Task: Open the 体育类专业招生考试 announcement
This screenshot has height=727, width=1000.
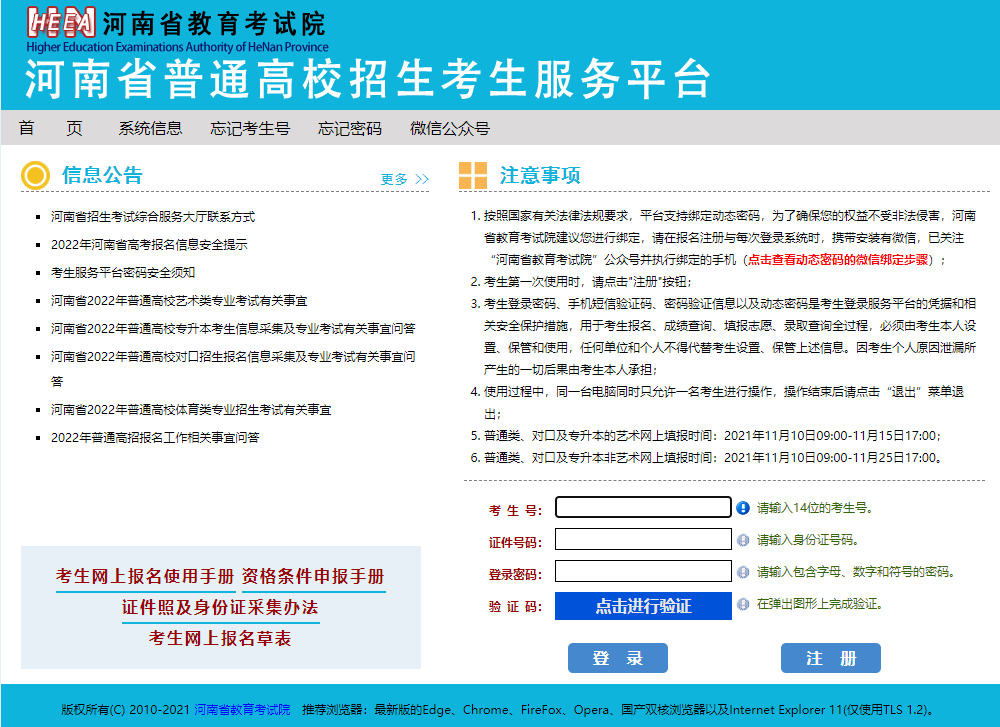Action: [x=191, y=410]
